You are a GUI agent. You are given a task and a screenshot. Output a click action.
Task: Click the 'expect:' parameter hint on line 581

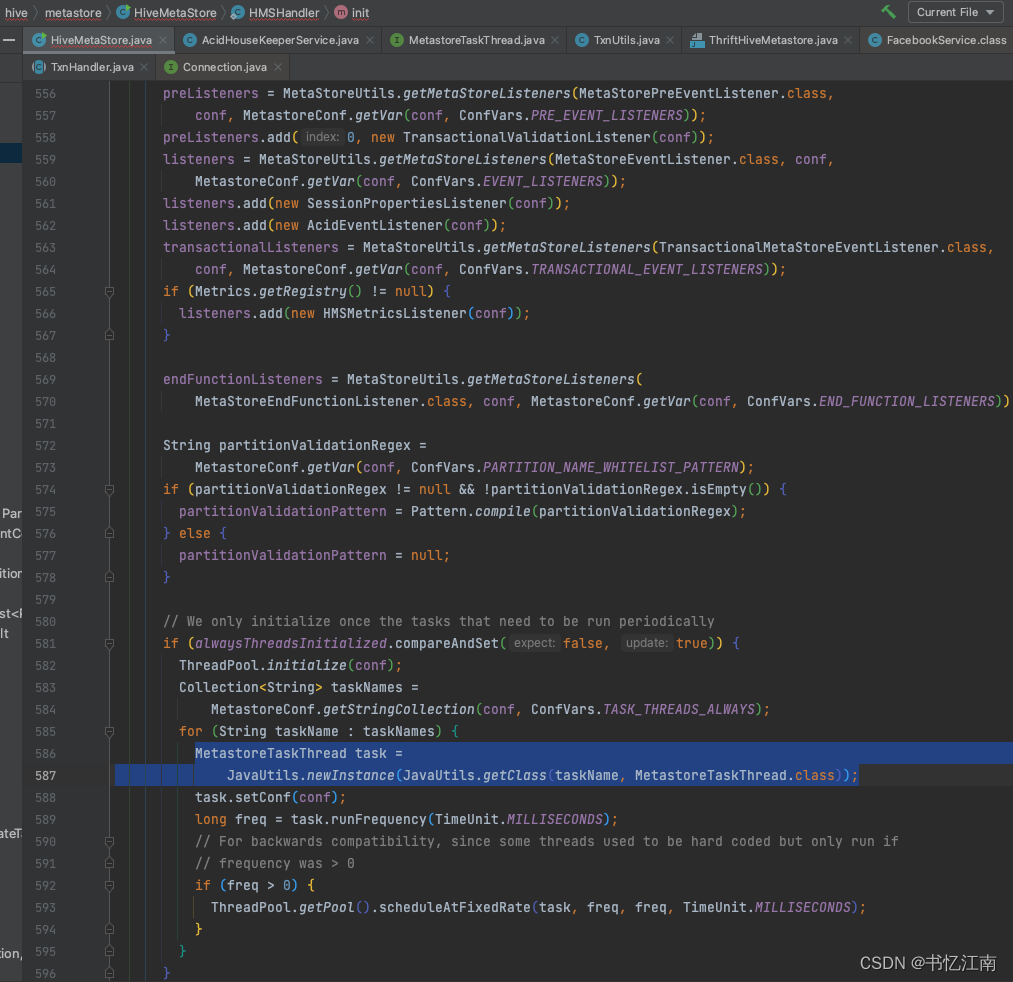[534, 643]
